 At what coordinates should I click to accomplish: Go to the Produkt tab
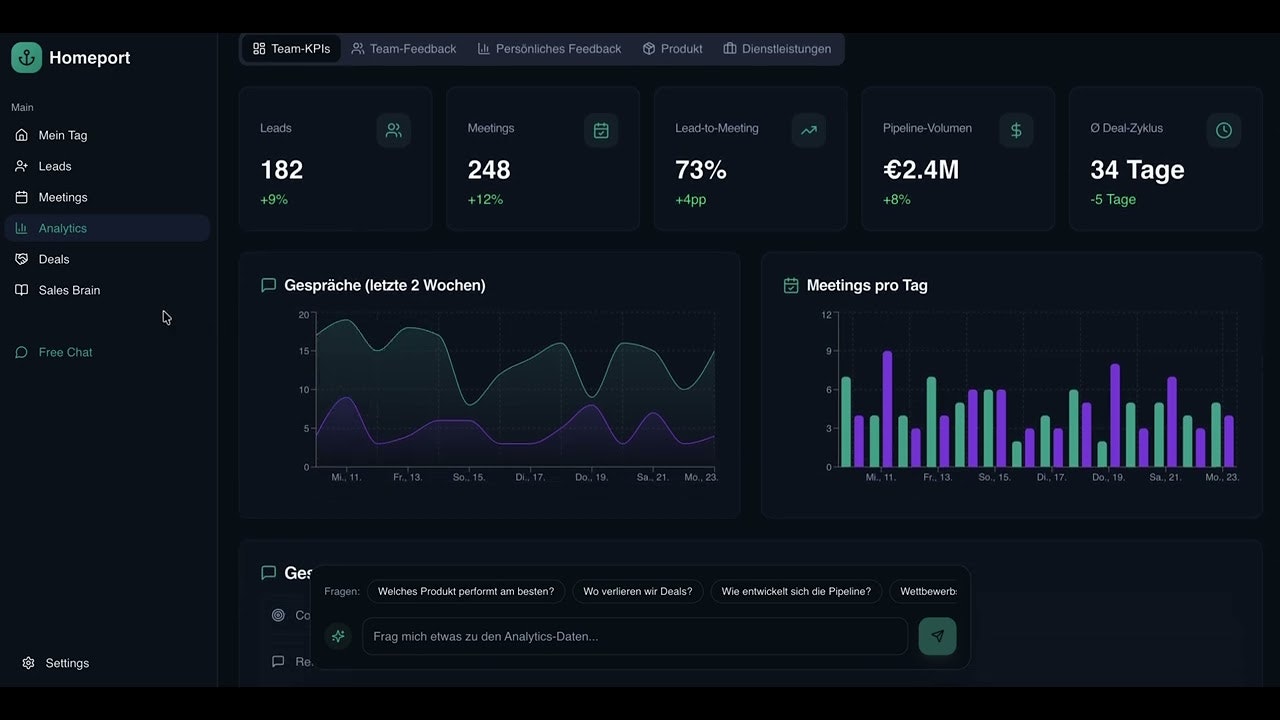pyautogui.click(x=672, y=48)
